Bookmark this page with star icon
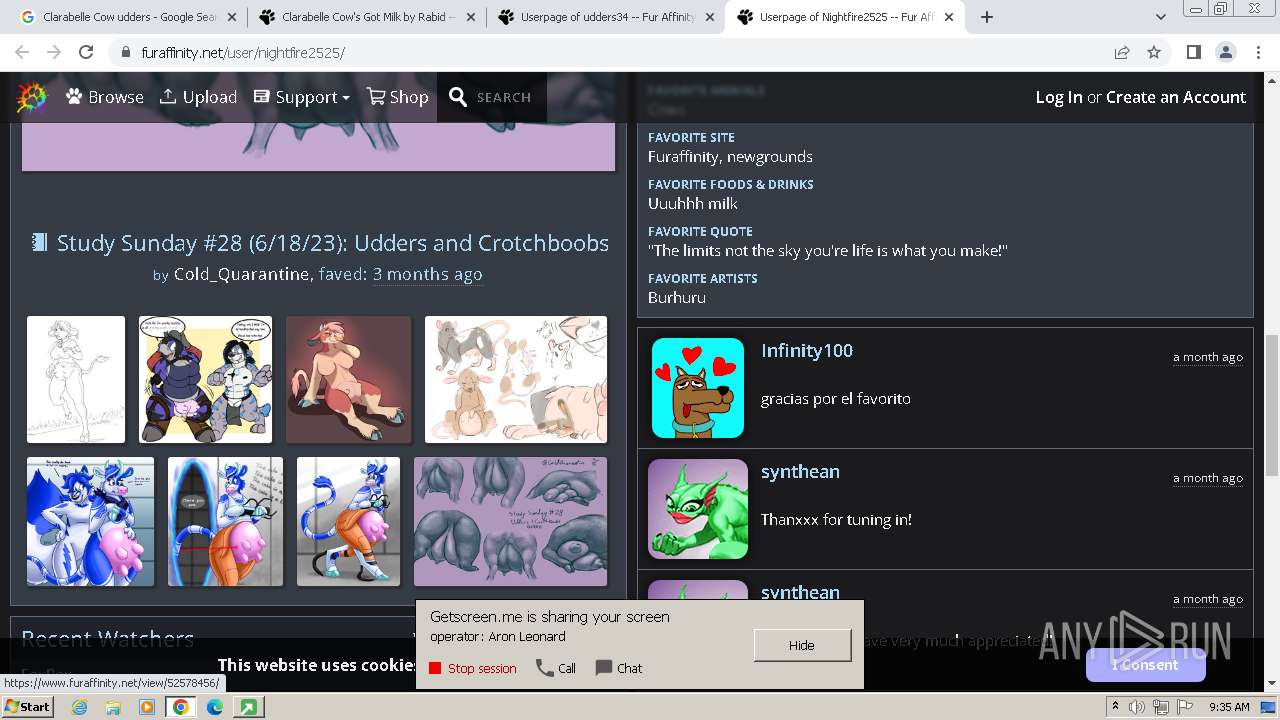The image size is (1280, 720). point(1154,52)
